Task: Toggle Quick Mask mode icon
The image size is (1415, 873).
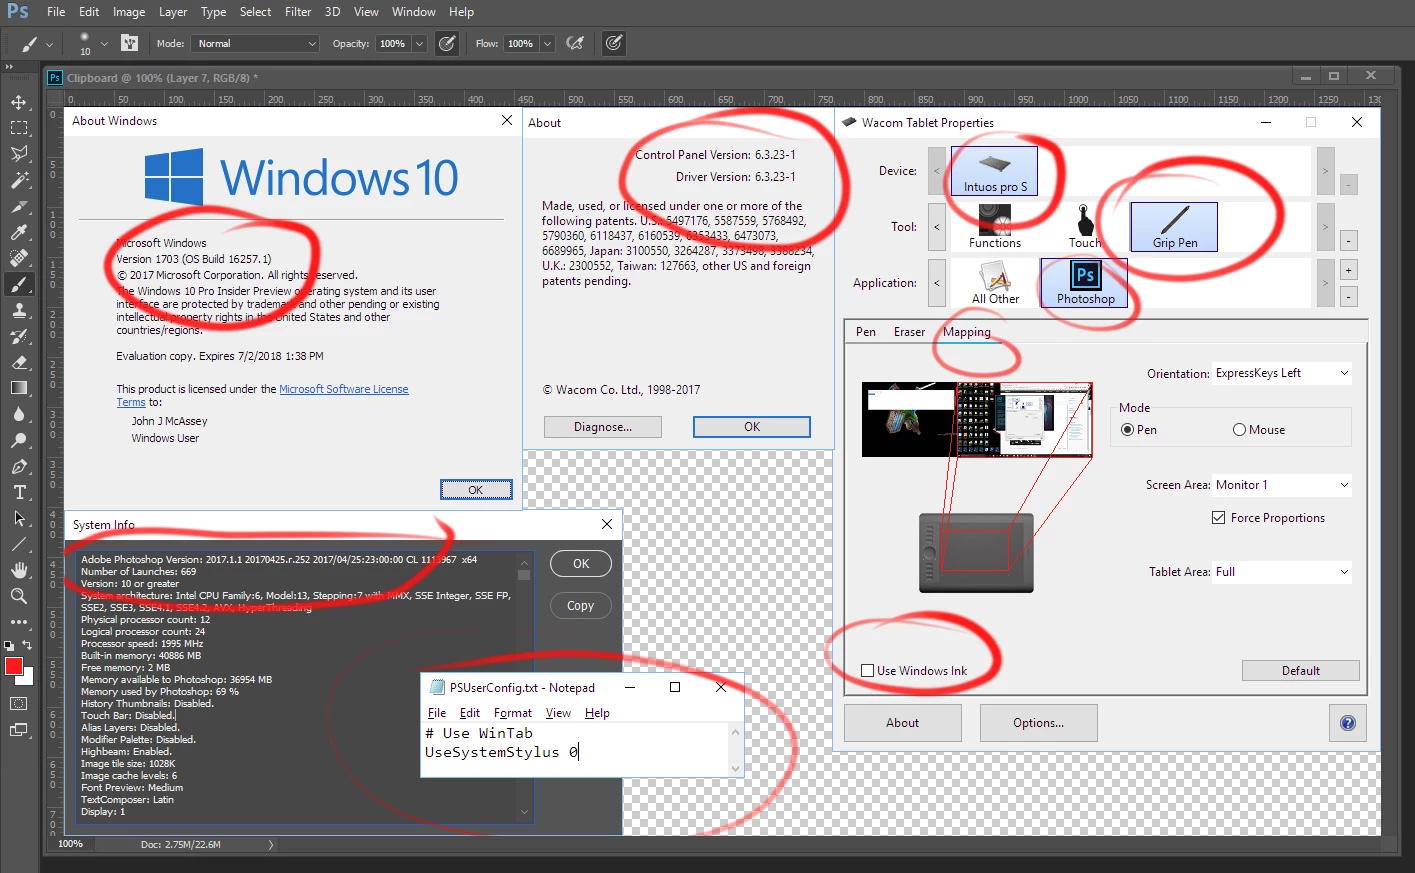Action: pos(19,704)
